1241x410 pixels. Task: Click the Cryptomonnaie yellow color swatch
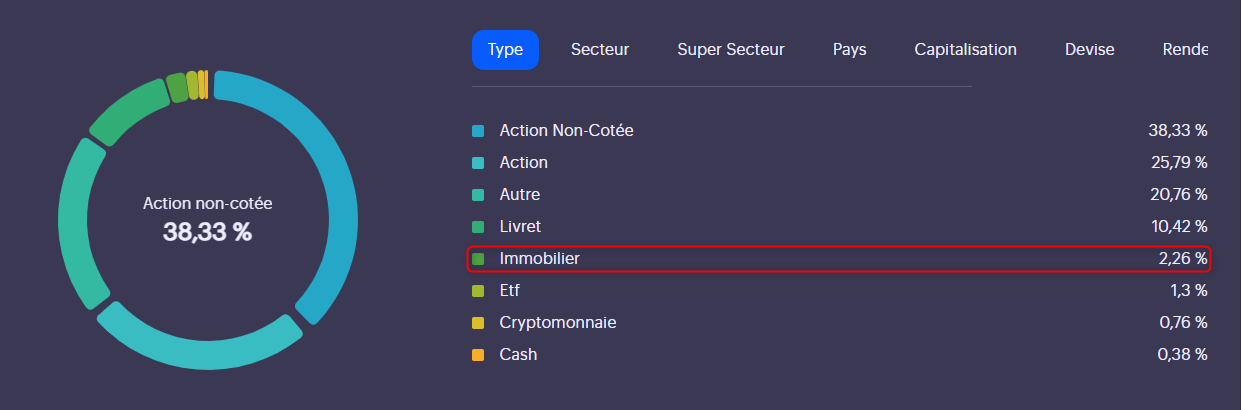[x=478, y=323]
